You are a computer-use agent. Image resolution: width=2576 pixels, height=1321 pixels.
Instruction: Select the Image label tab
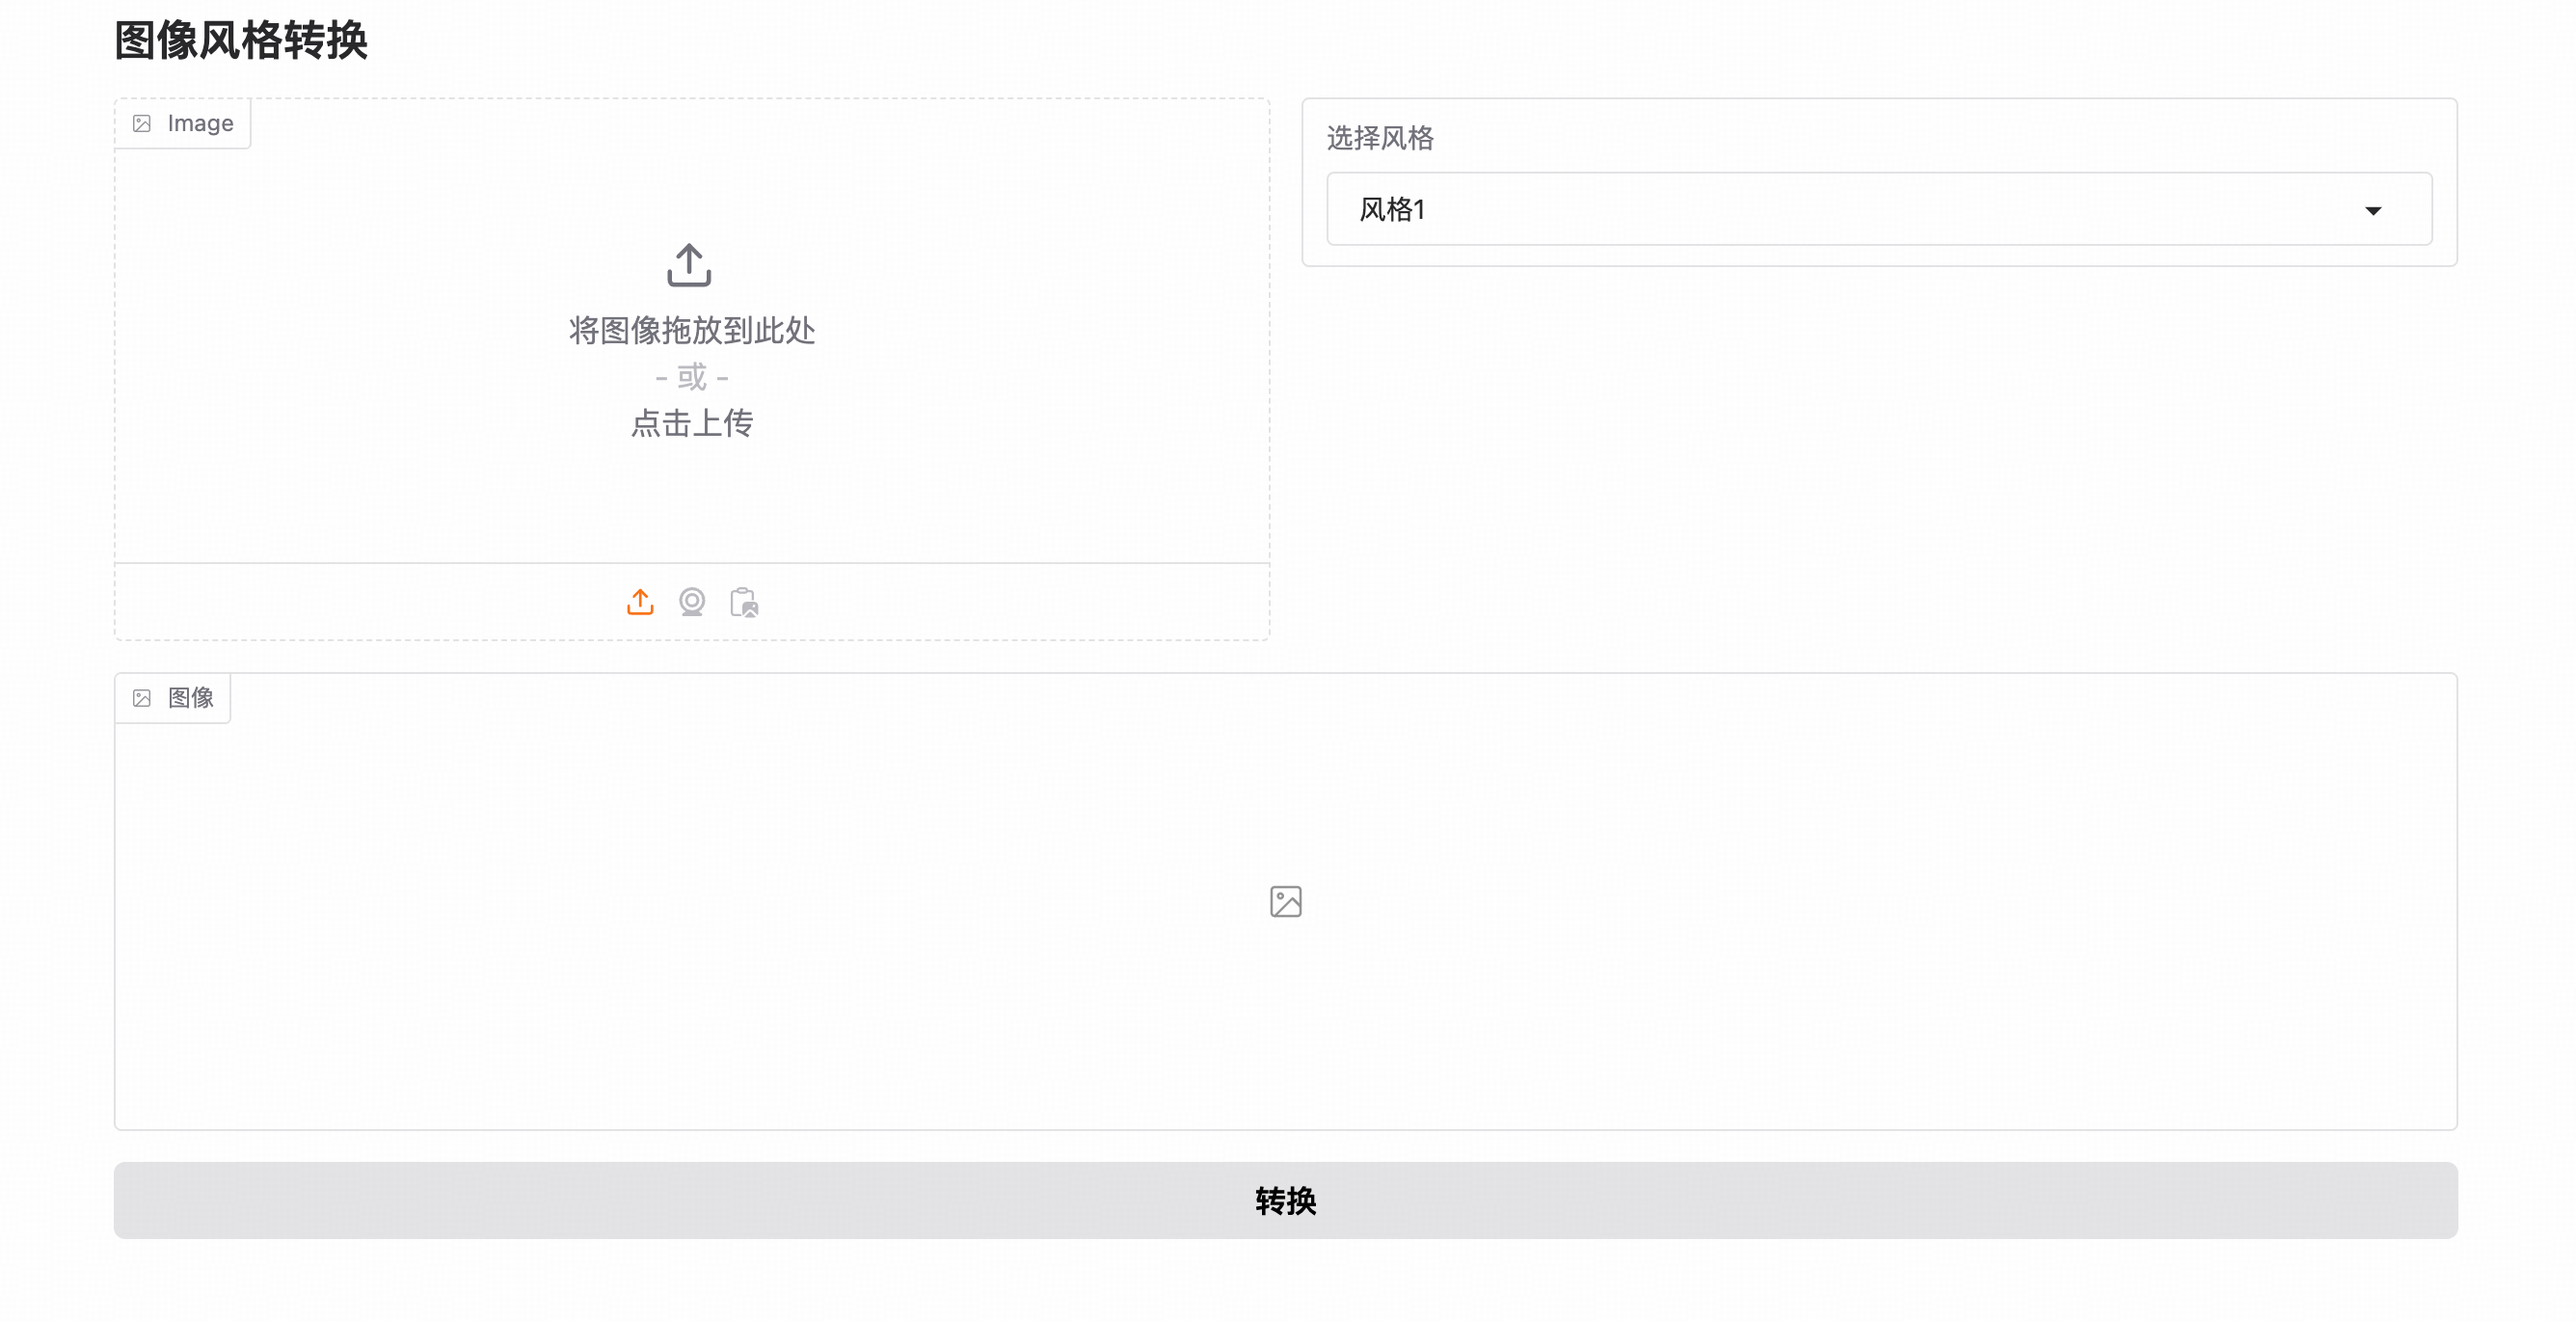point(200,124)
